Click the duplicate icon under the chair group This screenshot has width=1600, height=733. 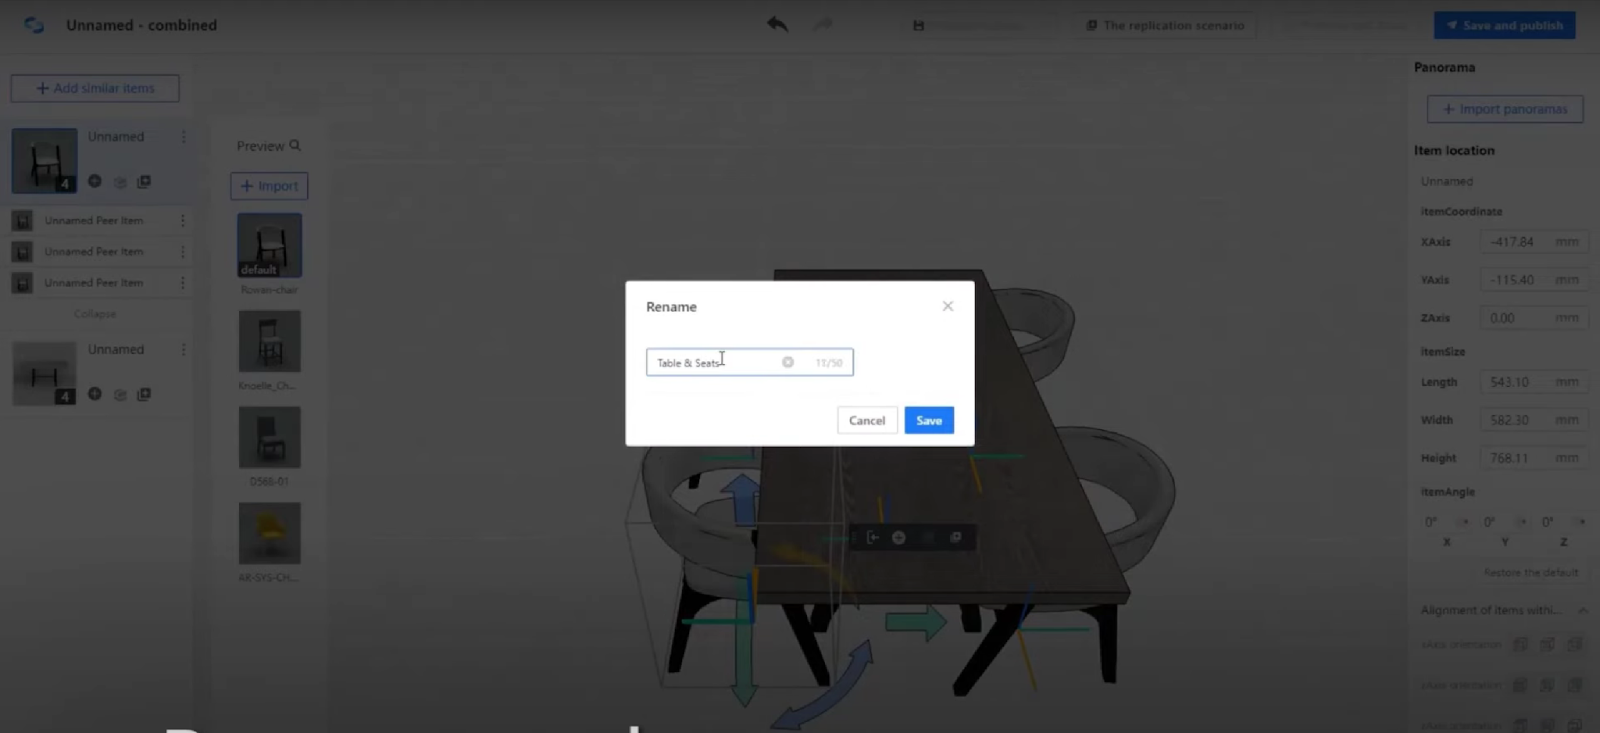point(144,181)
